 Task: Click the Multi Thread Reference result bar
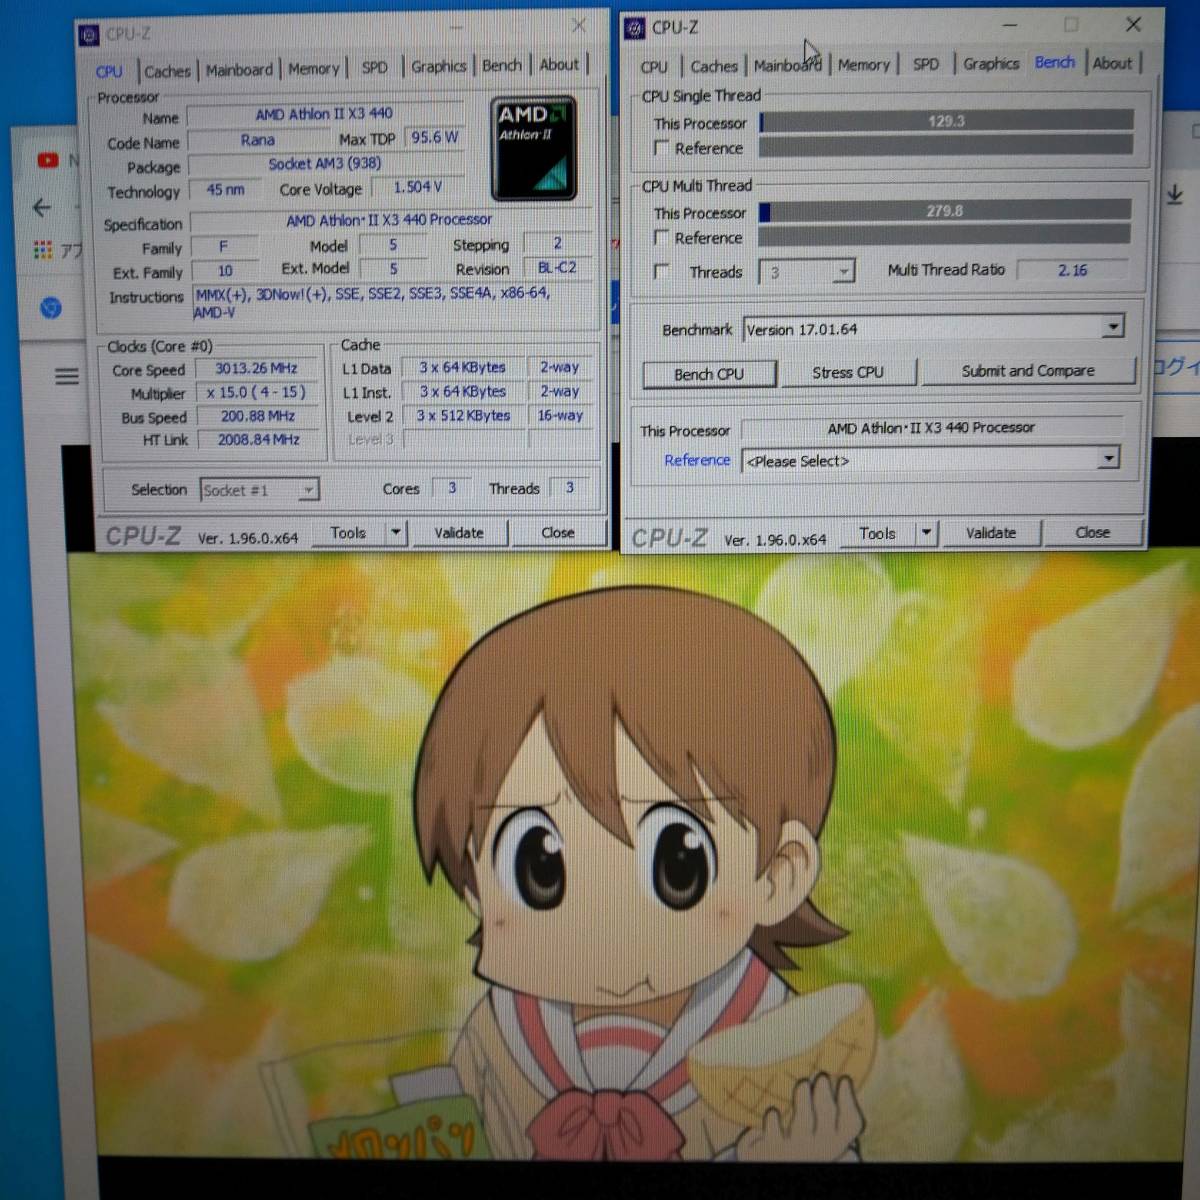944,236
